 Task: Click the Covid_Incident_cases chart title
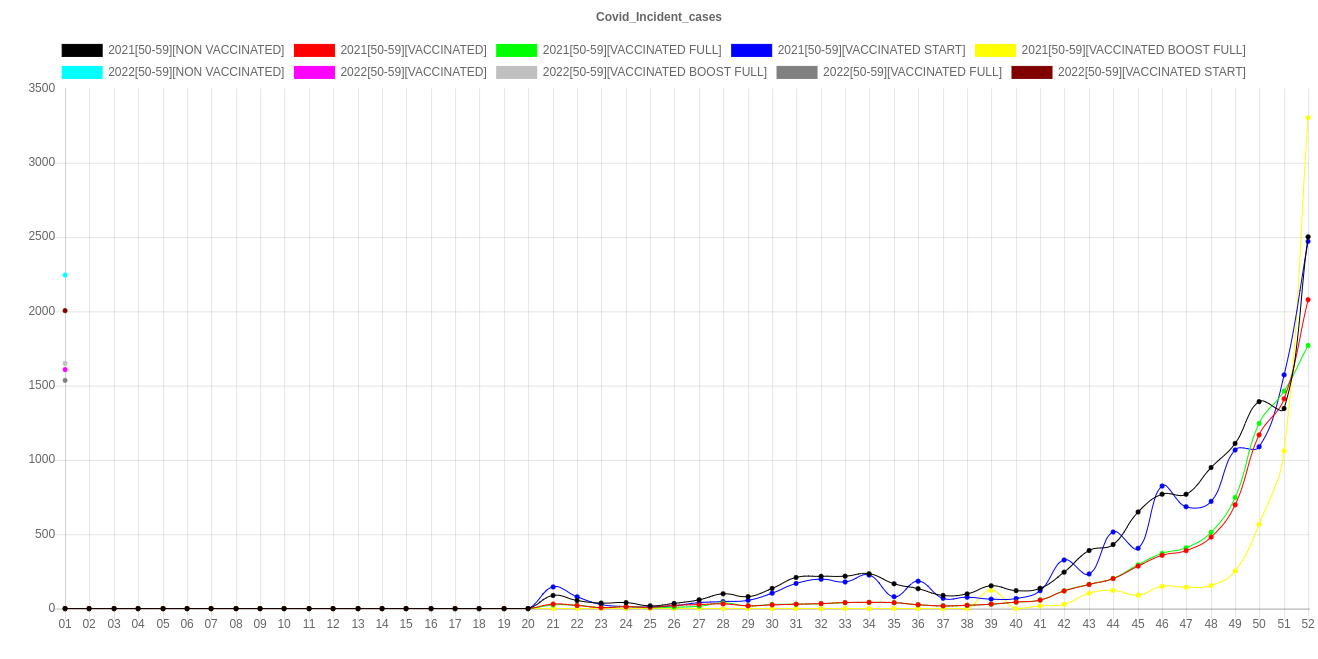click(x=659, y=17)
